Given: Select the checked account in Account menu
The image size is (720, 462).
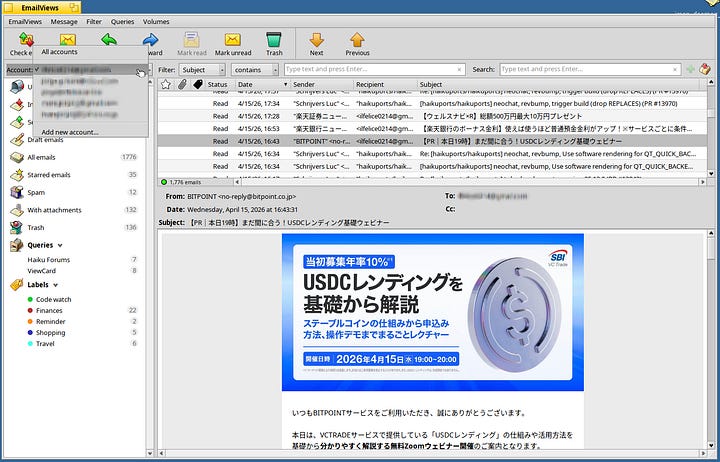Looking at the screenshot, I should click(x=90, y=70).
